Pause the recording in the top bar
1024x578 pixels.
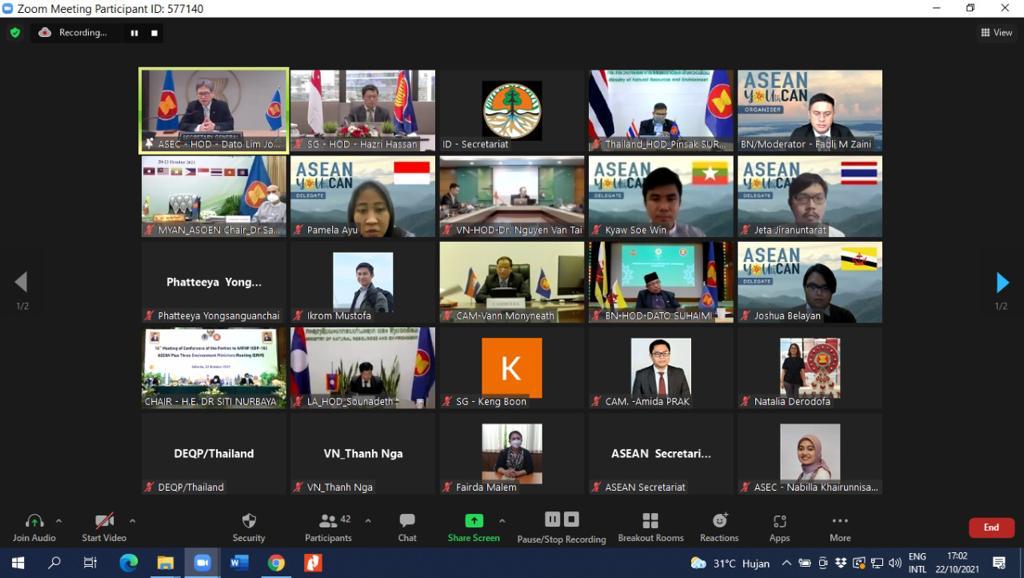pos(134,33)
